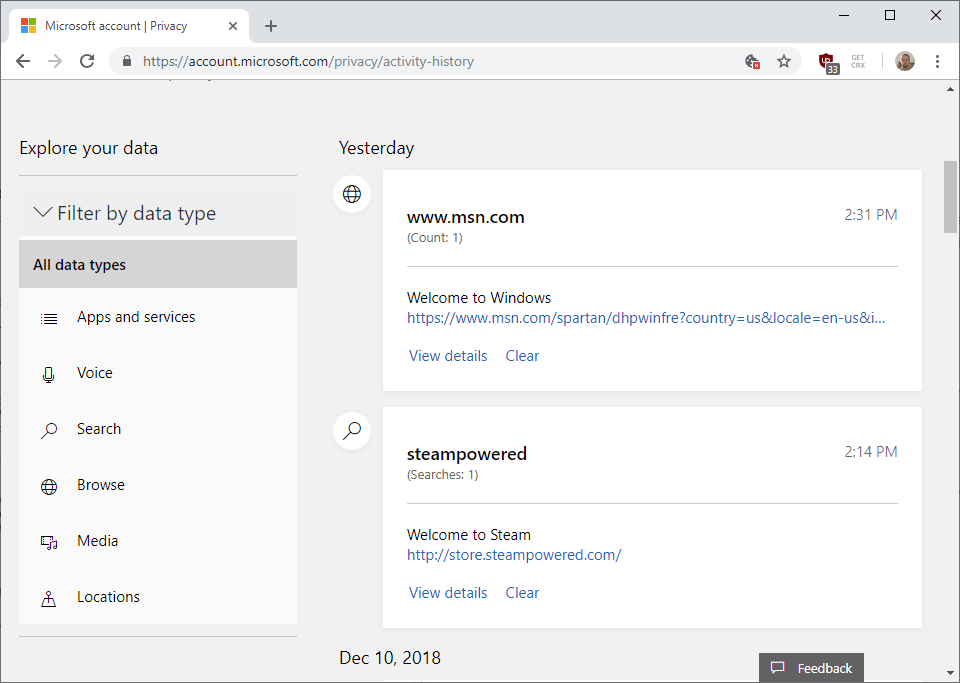Image resolution: width=960 pixels, height=683 pixels.
Task: Select the Search magnifier filter icon
Action: (49, 429)
